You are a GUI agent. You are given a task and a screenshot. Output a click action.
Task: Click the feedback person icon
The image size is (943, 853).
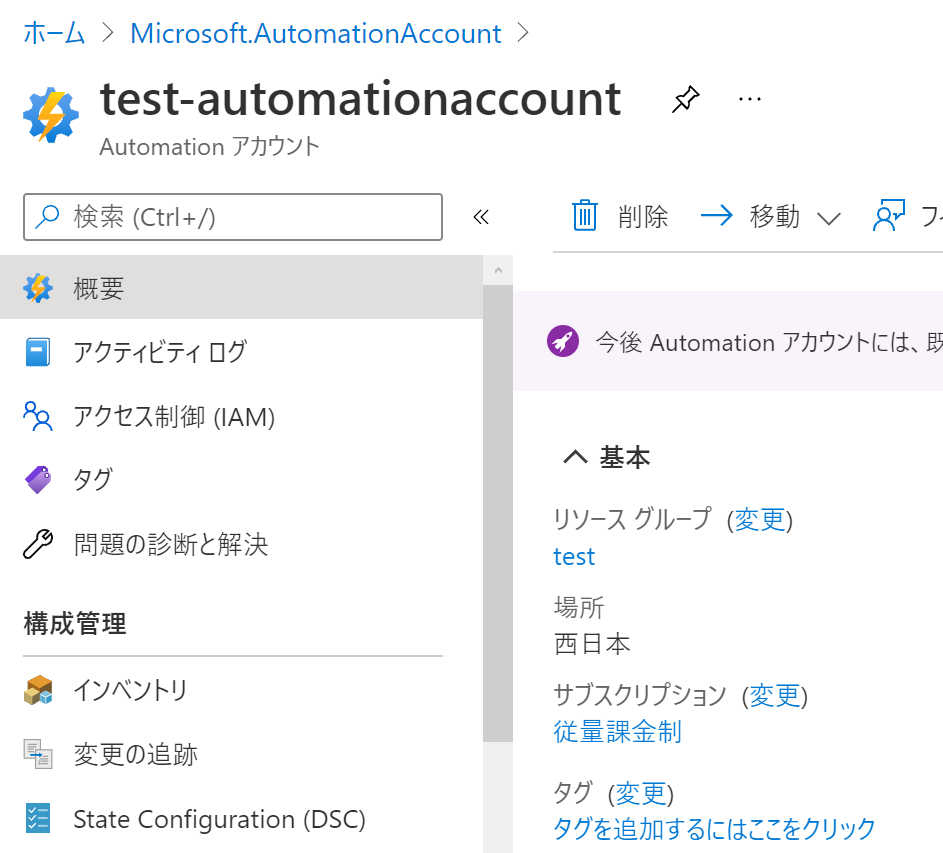click(889, 215)
